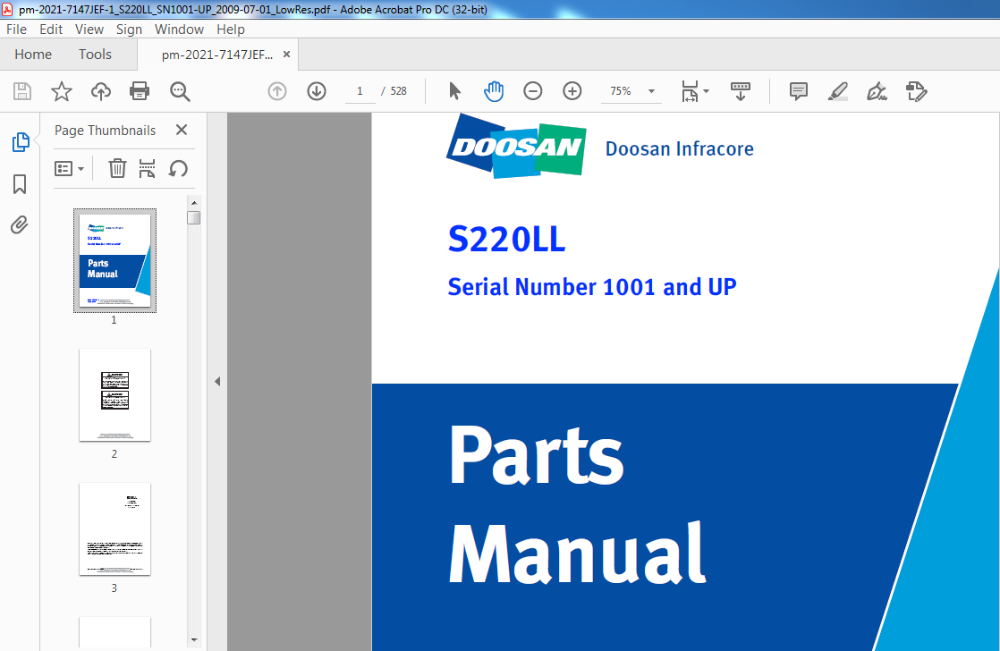Select page 2 thumbnail
Viewport: 1000px width, 651px height.
(x=114, y=395)
